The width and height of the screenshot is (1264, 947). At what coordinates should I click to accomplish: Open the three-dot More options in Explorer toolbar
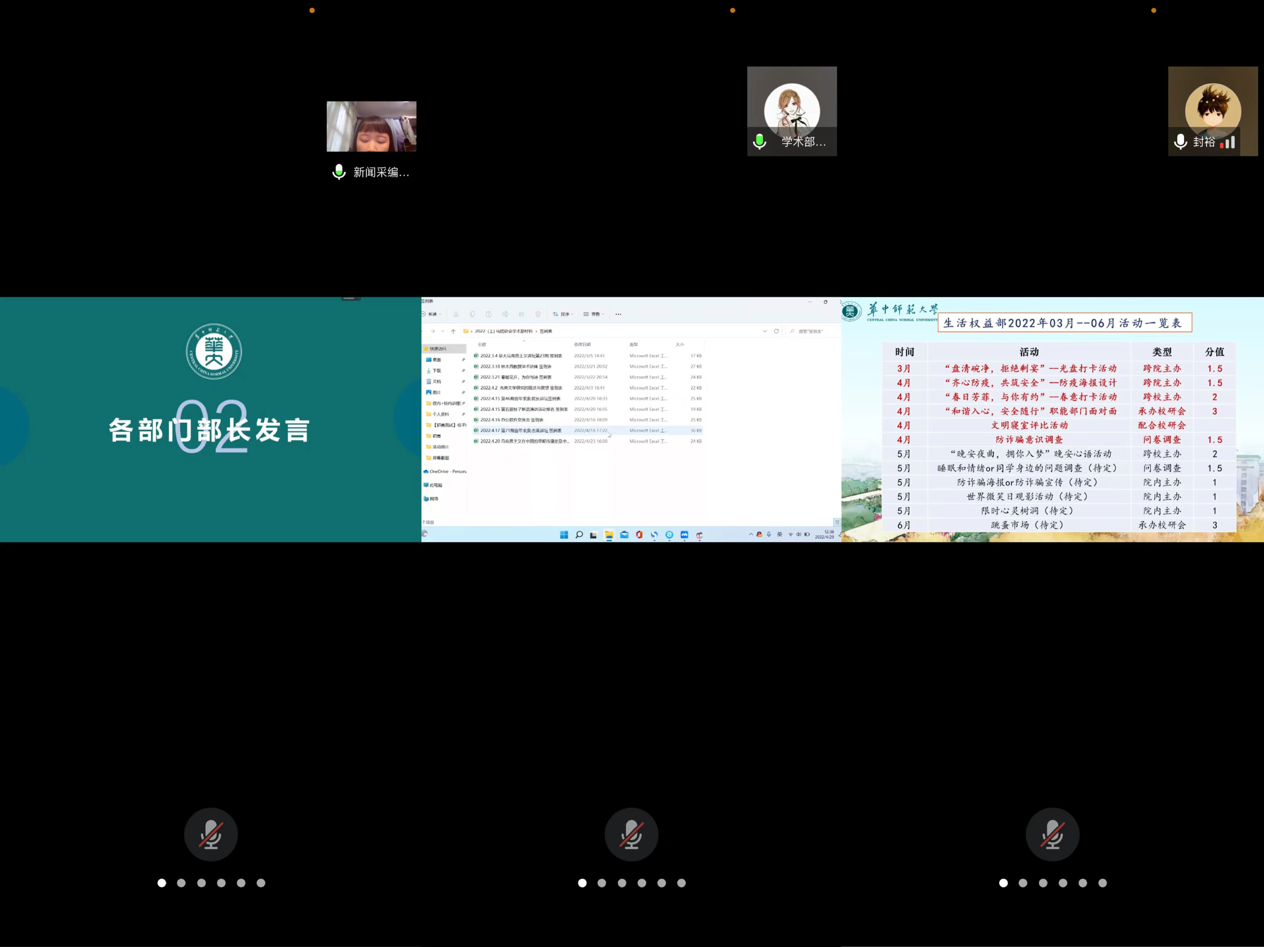[618, 314]
